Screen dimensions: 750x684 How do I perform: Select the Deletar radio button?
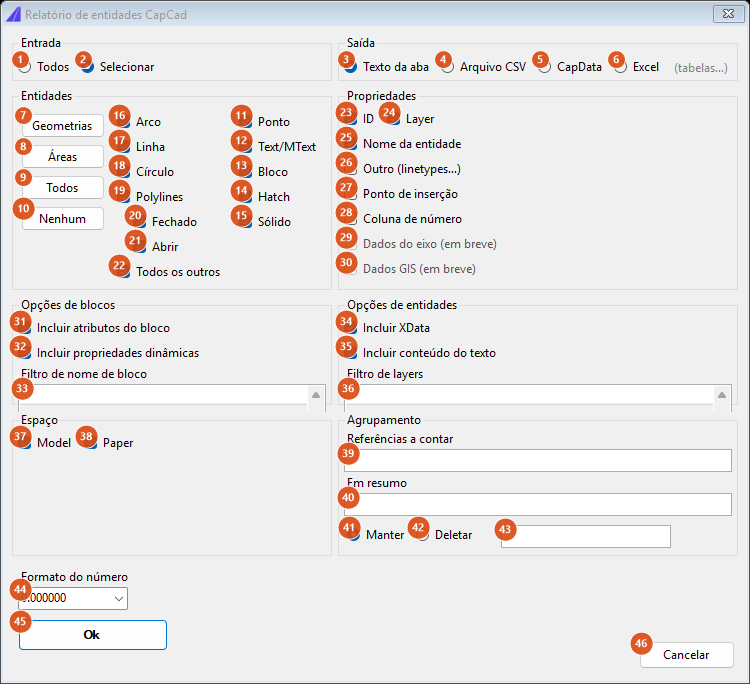point(423,535)
